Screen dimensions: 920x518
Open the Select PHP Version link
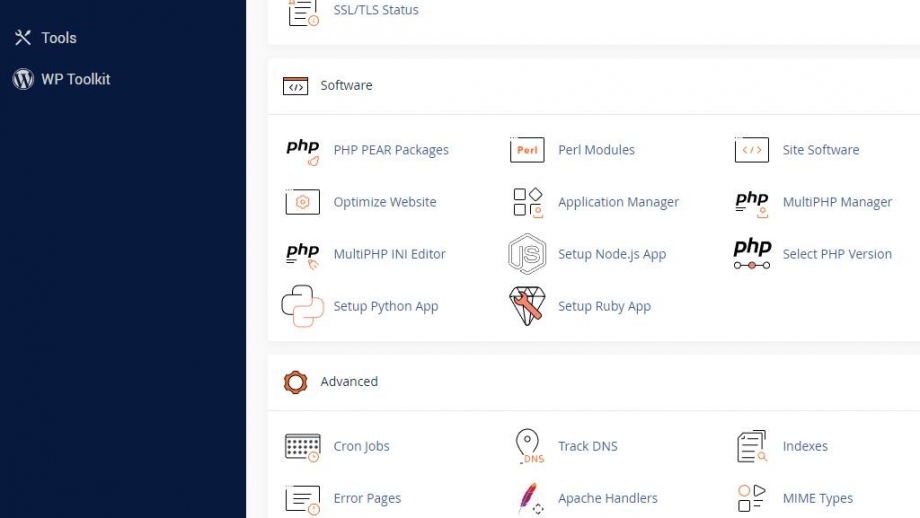click(x=837, y=254)
